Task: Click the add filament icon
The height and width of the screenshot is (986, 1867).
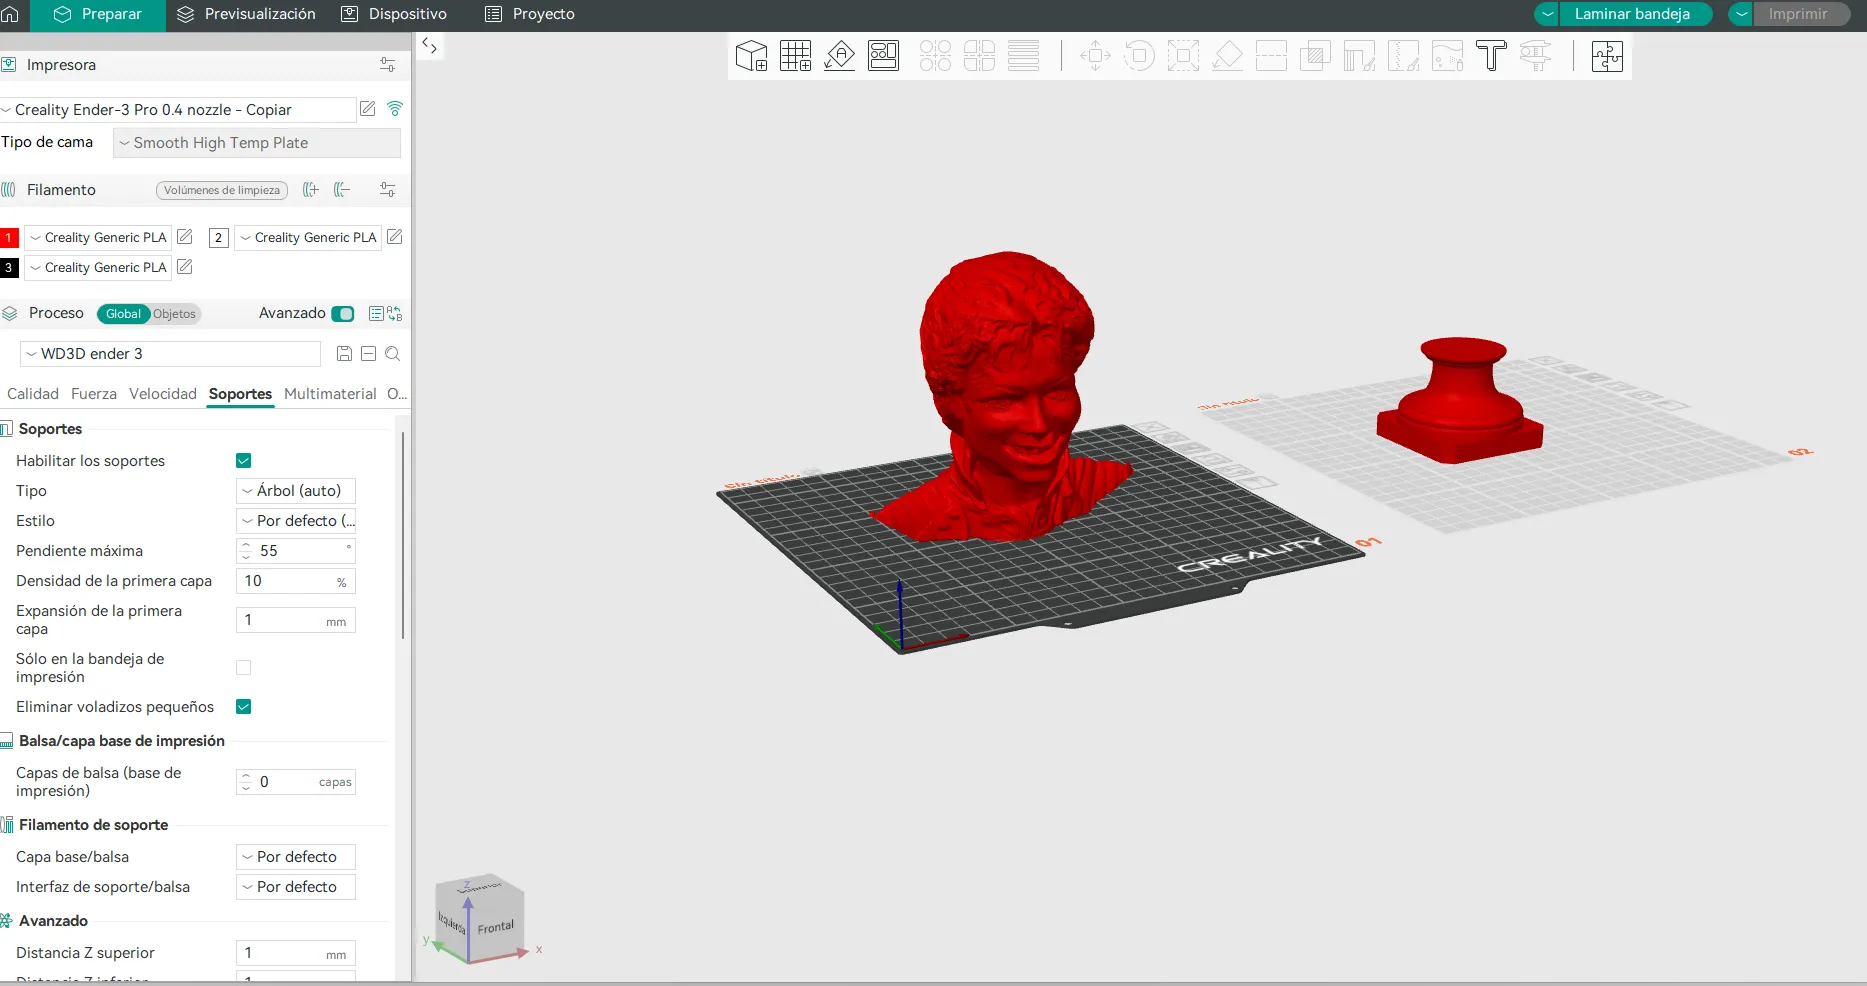Action: coord(311,190)
